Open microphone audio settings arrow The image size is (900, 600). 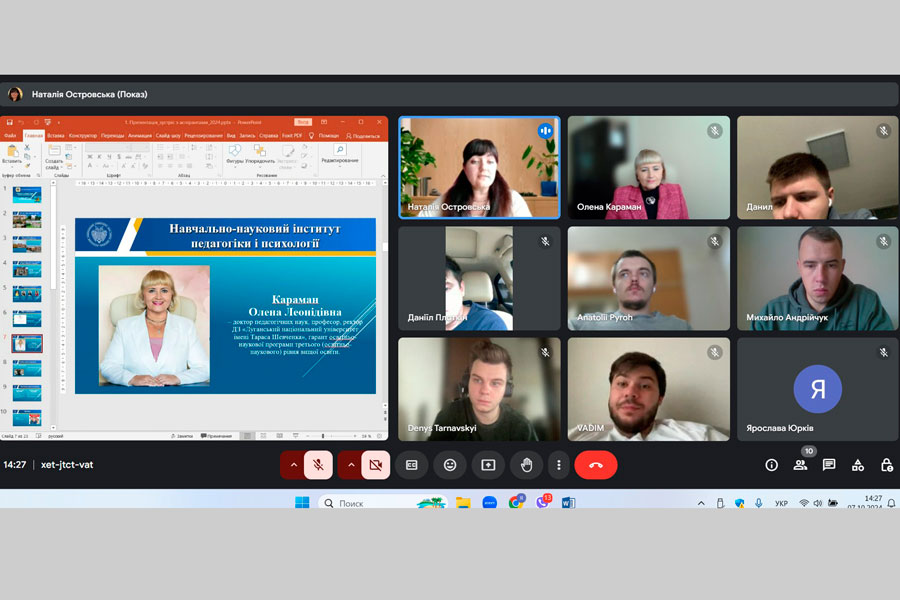pyautogui.click(x=293, y=465)
